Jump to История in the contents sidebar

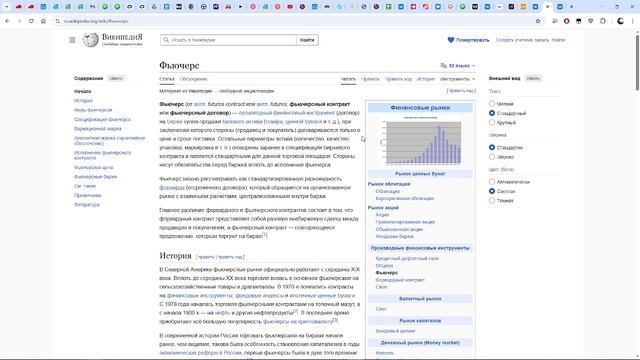coord(83,100)
